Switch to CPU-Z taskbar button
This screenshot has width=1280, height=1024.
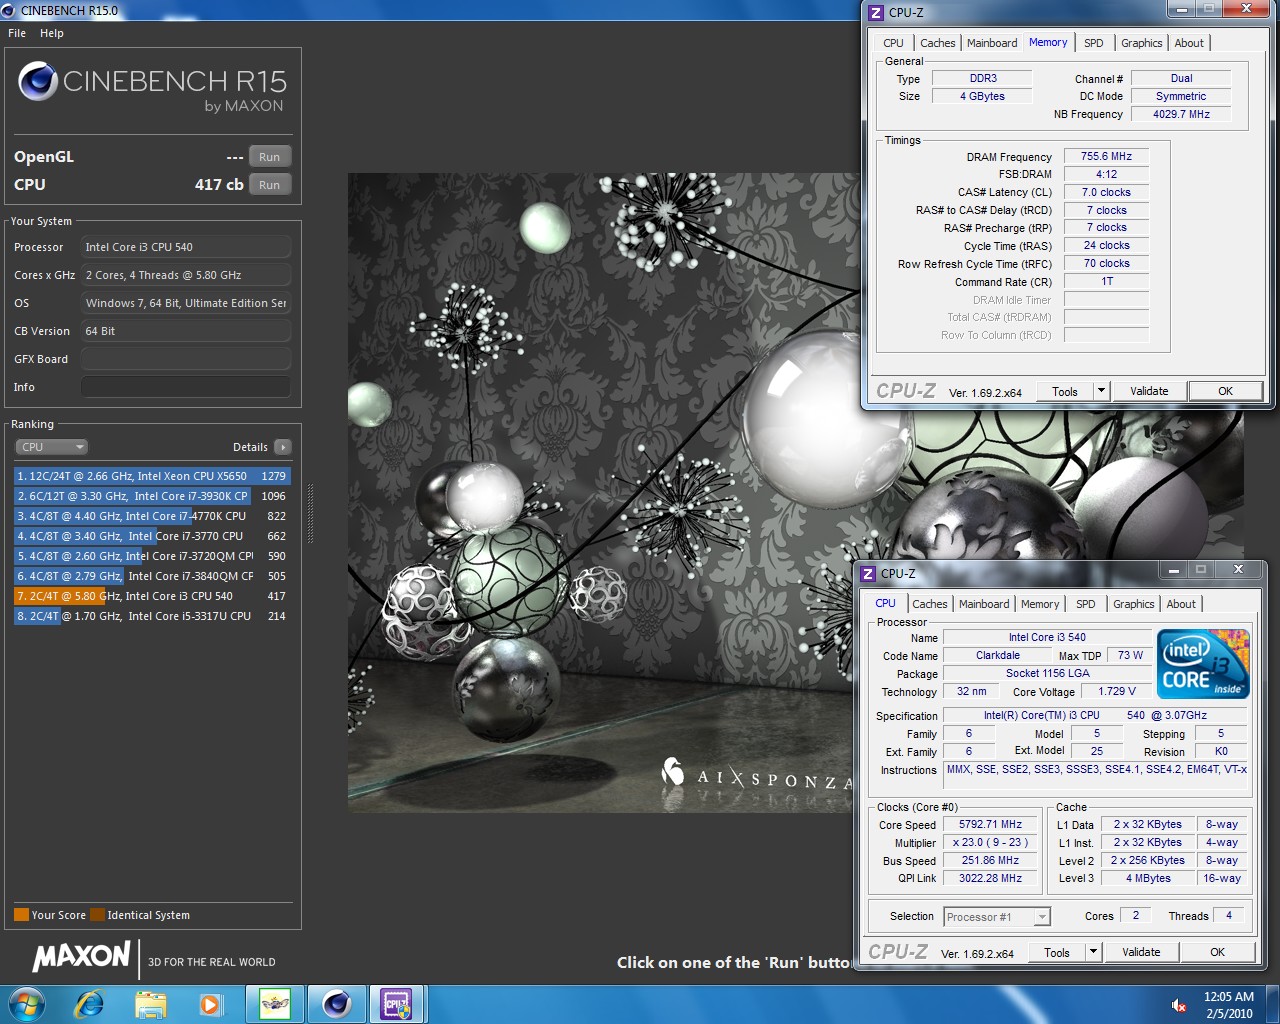(x=397, y=1003)
